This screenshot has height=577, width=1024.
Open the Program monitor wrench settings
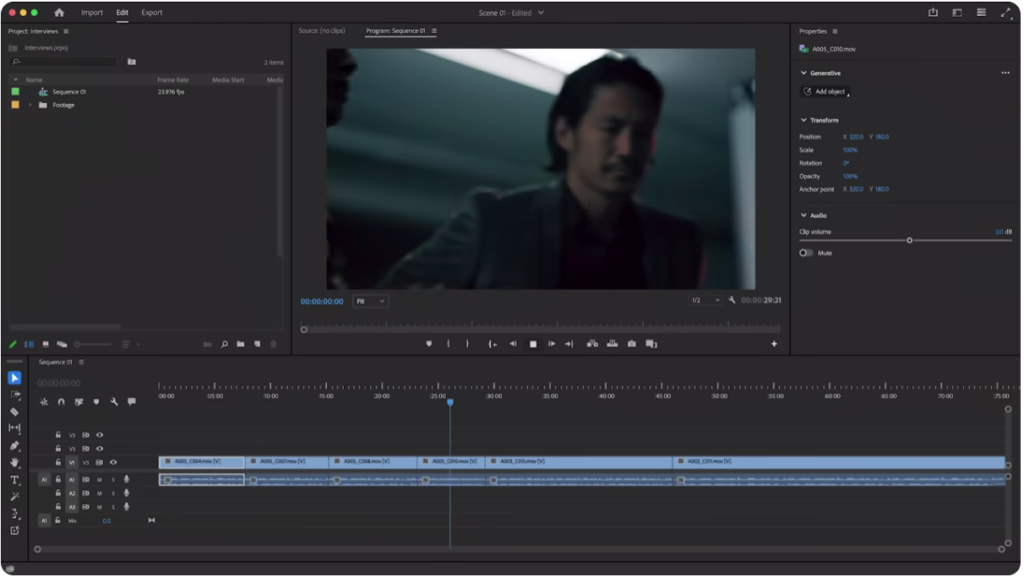(732, 300)
